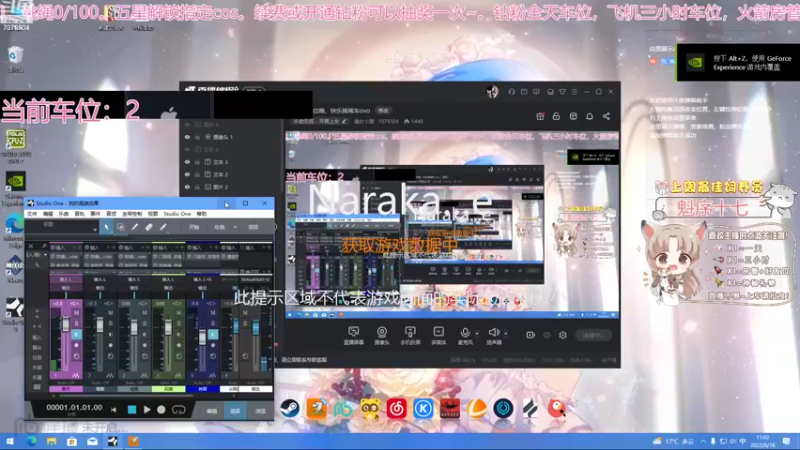Select the Range tool in Studio One
The height and width of the screenshot is (450, 800).
point(120,227)
